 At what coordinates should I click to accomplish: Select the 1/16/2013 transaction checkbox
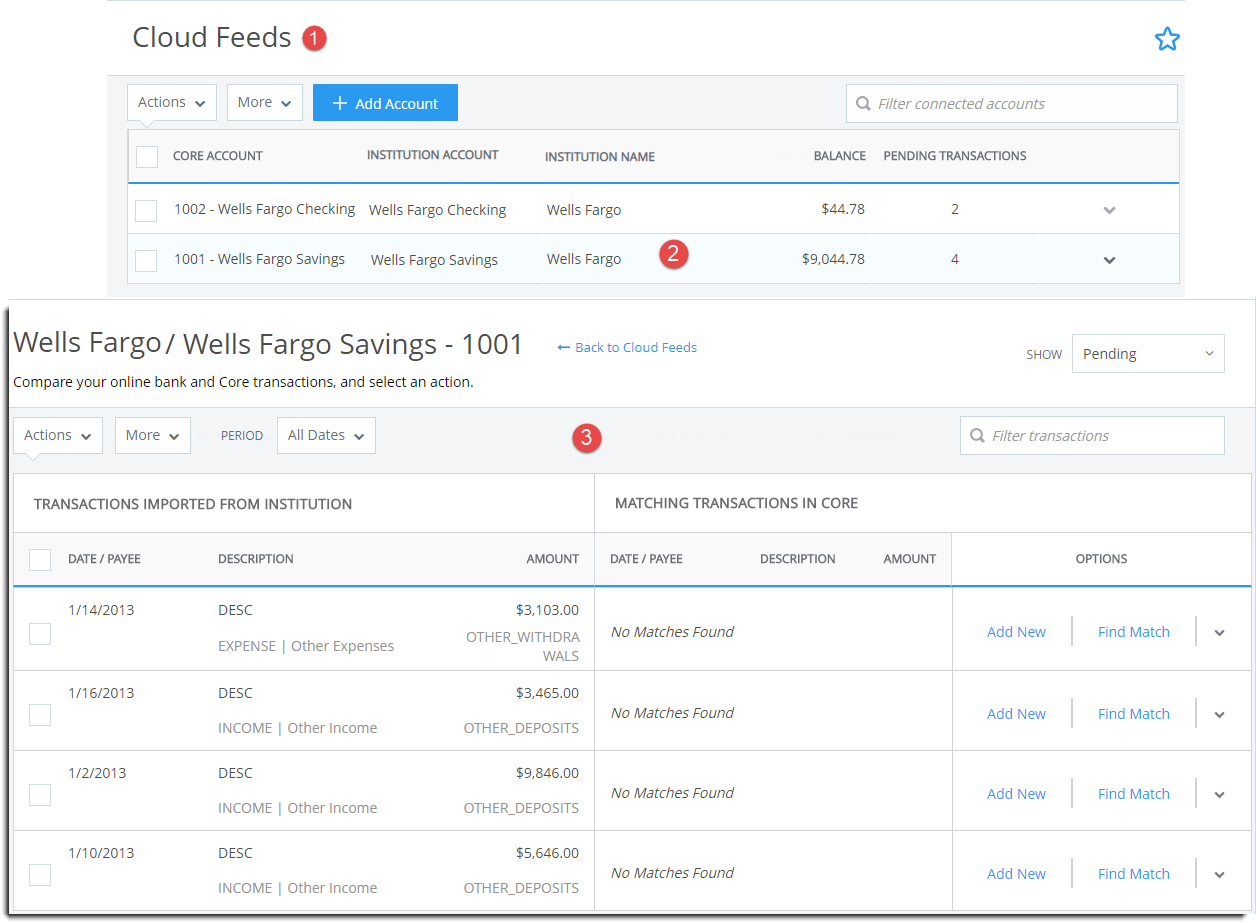40,714
